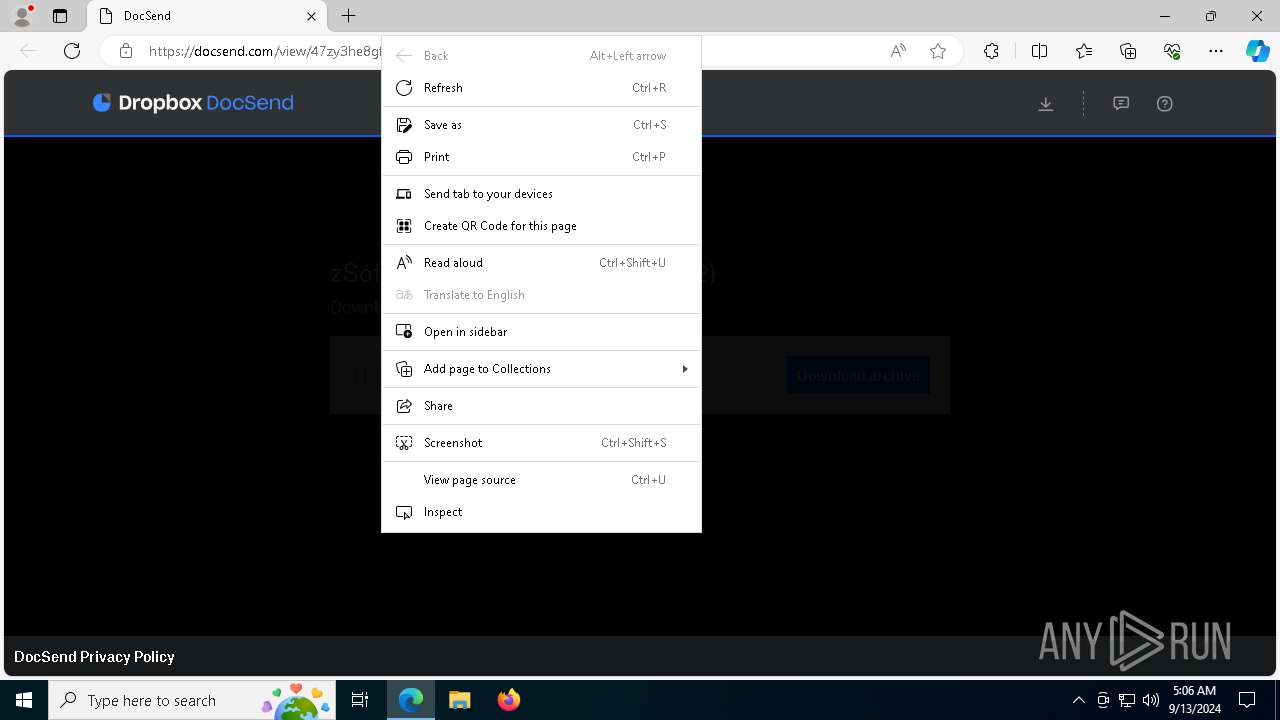Open Favorites list icon
This screenshot has height=720, width=1280.
point(1084,51)
